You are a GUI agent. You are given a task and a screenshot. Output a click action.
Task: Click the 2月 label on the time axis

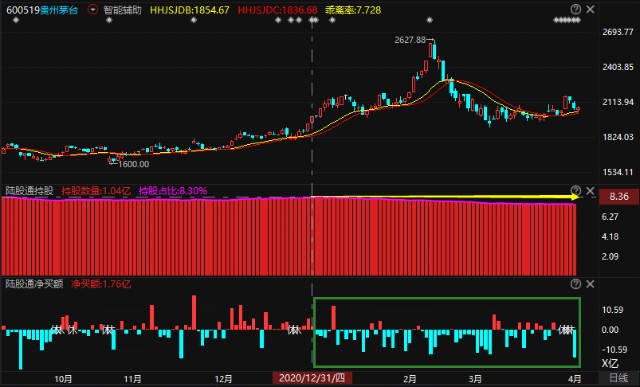[410, 379]
